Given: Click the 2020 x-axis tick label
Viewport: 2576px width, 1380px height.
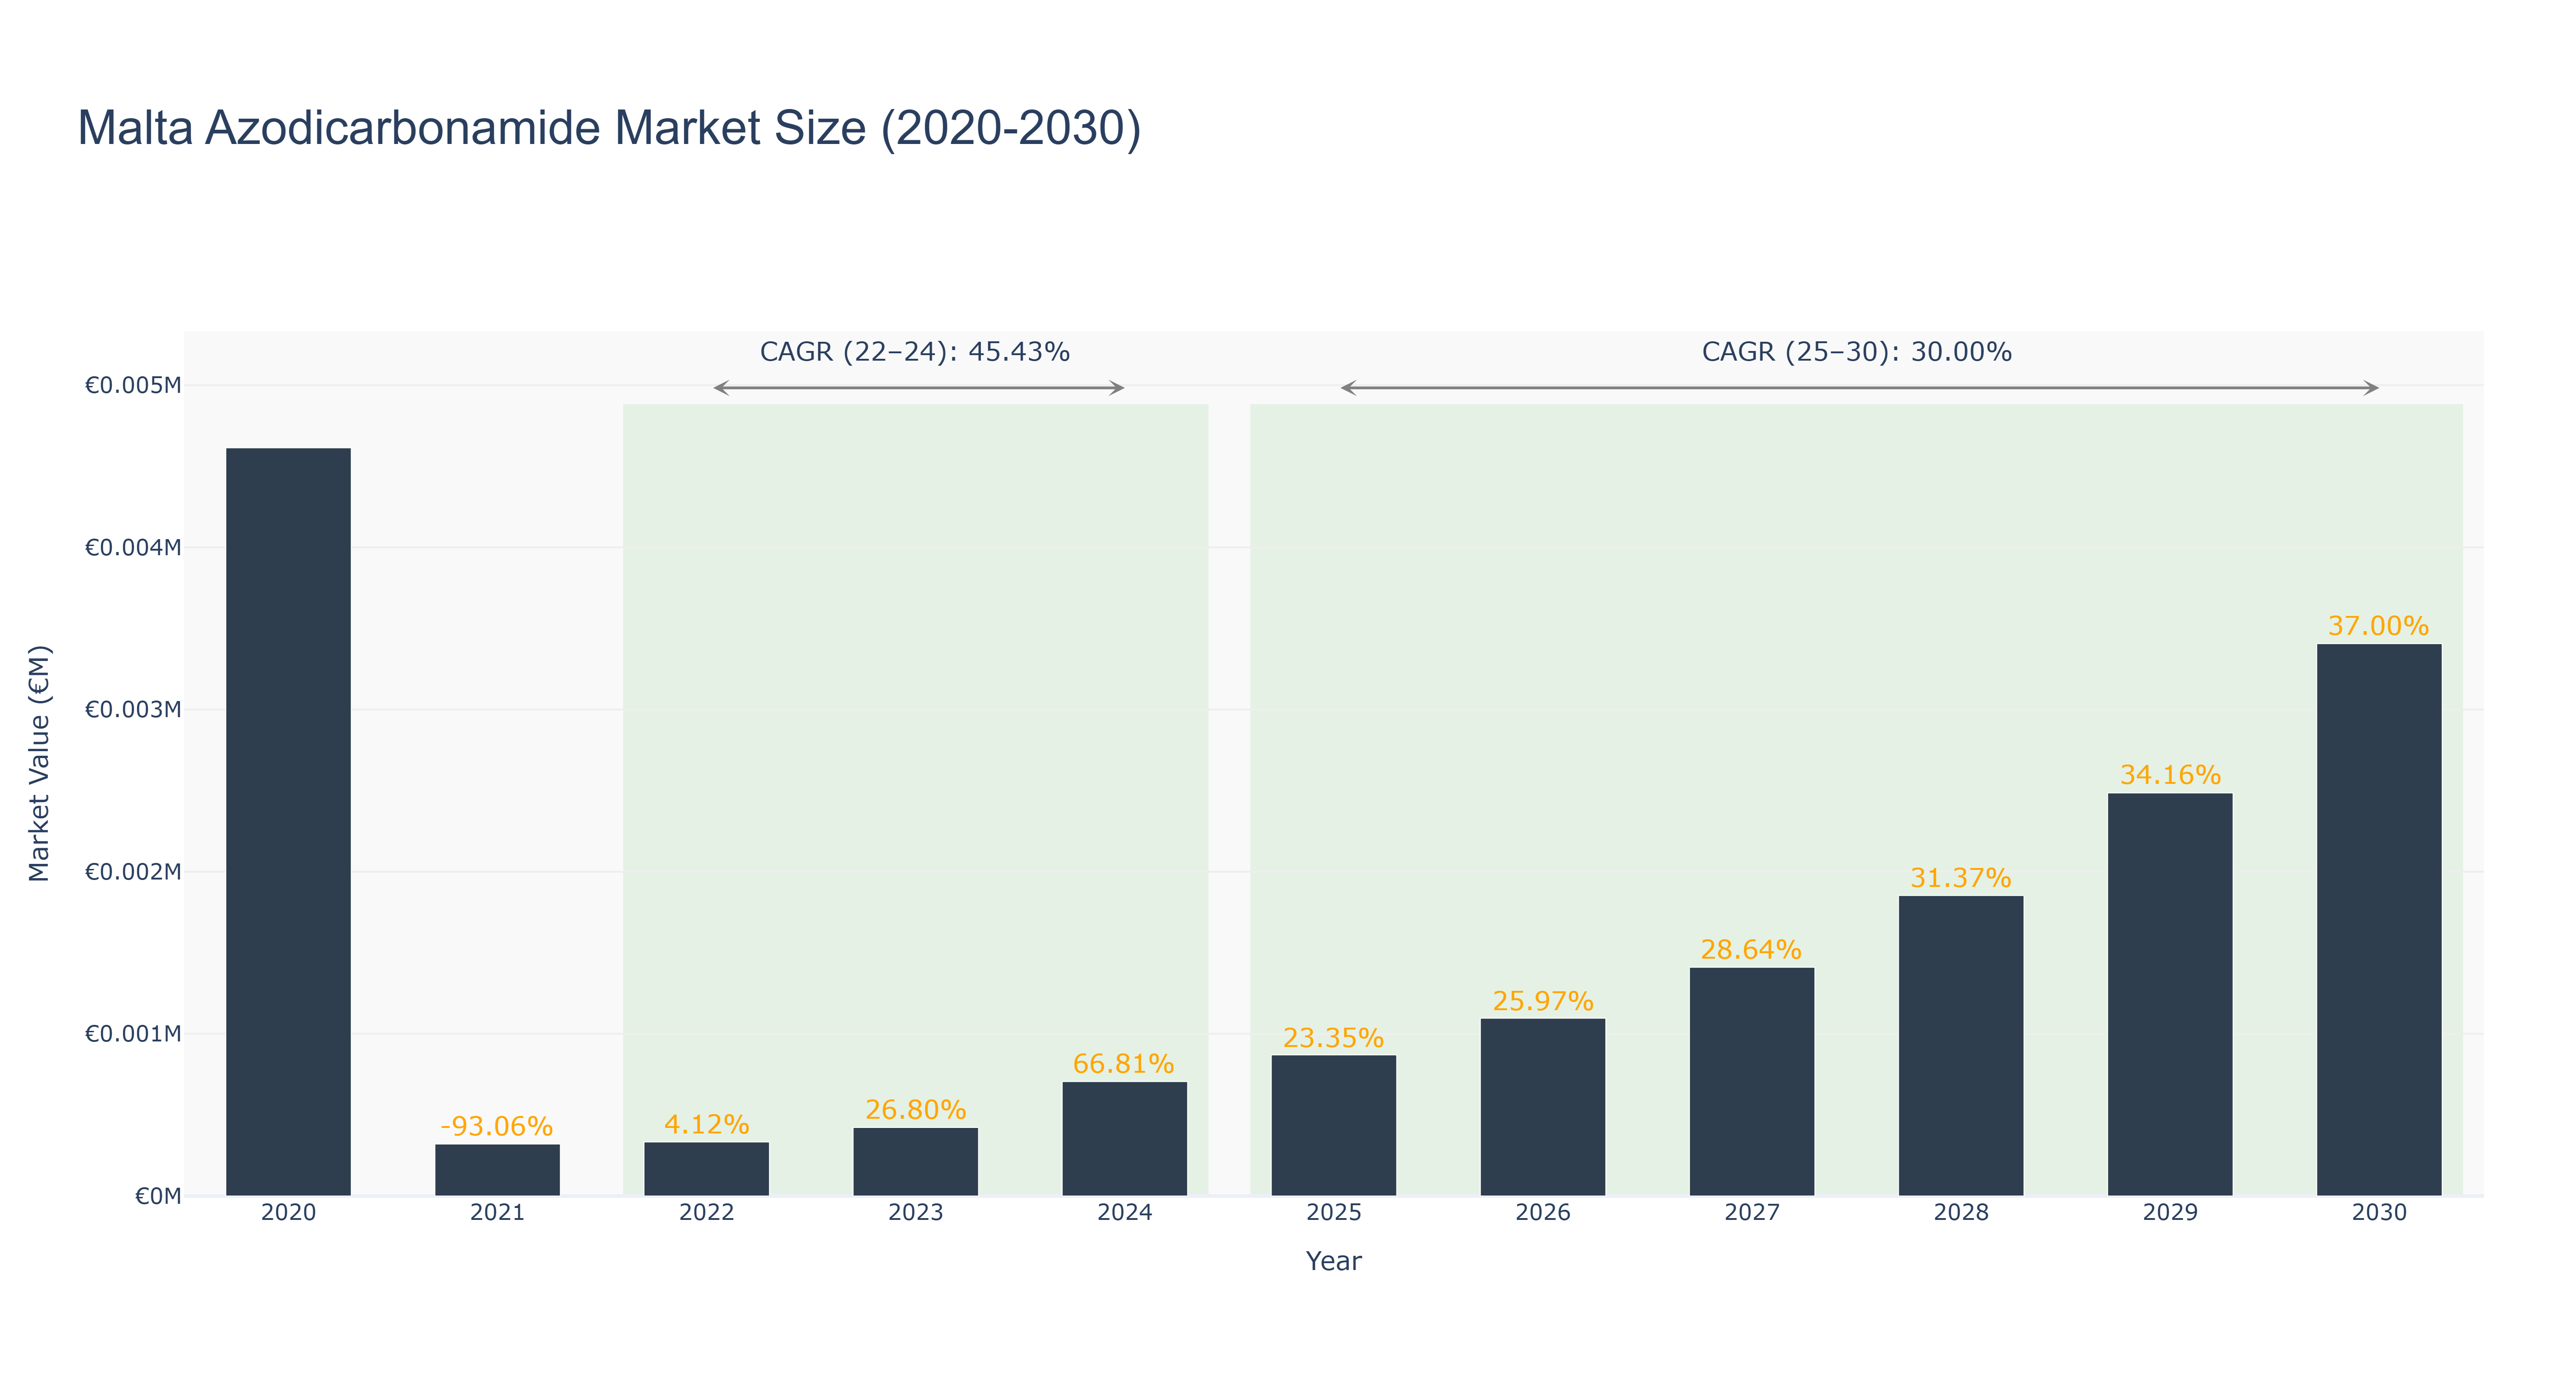Looking at the screenshot, I should 288,1213.
